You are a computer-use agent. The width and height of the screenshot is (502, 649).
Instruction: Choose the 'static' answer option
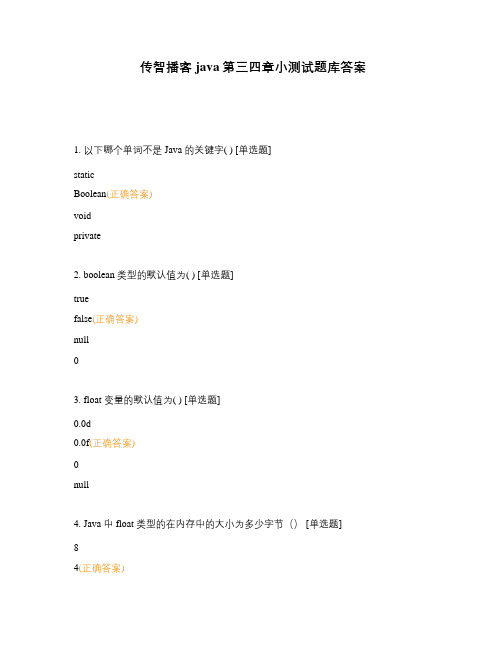click(84, 175)
